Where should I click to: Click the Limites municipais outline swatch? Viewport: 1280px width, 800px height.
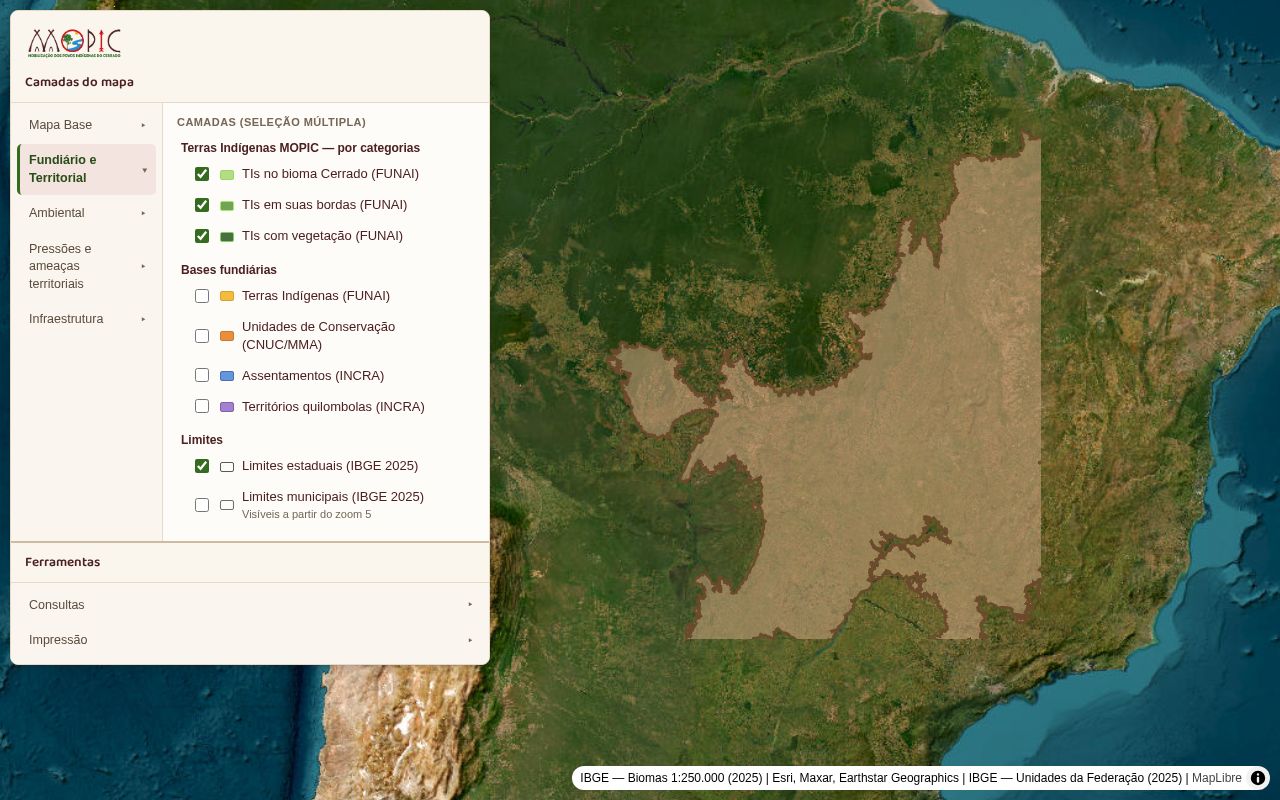tap(227, 505)
